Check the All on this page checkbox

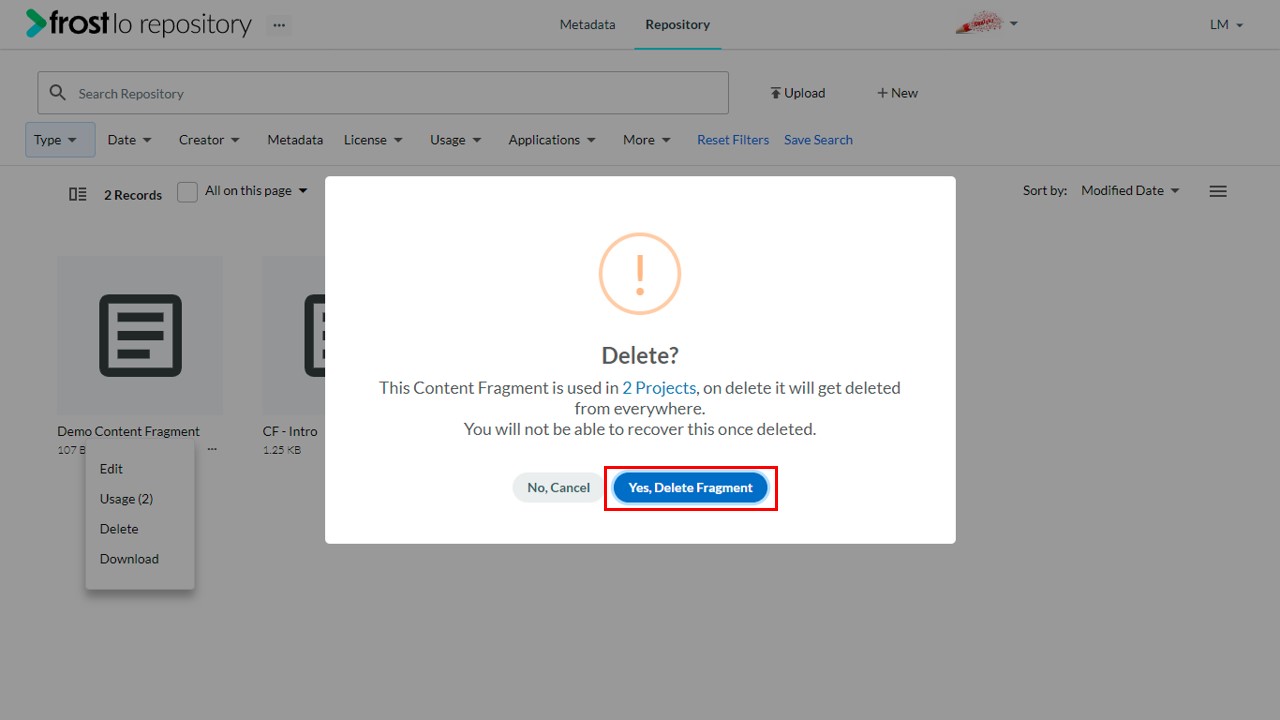pos(187,192)
